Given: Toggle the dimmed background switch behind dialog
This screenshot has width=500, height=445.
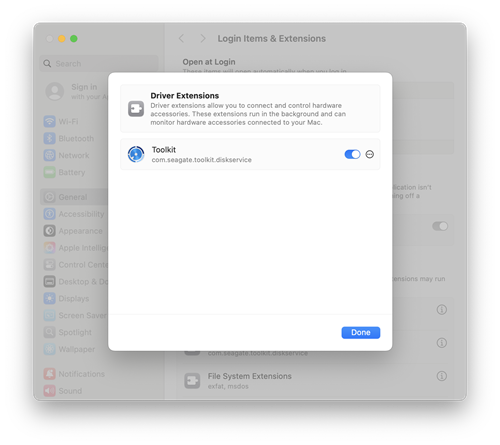Looking at the screenshot, I should pyautogui.click(x=440, y=226).
